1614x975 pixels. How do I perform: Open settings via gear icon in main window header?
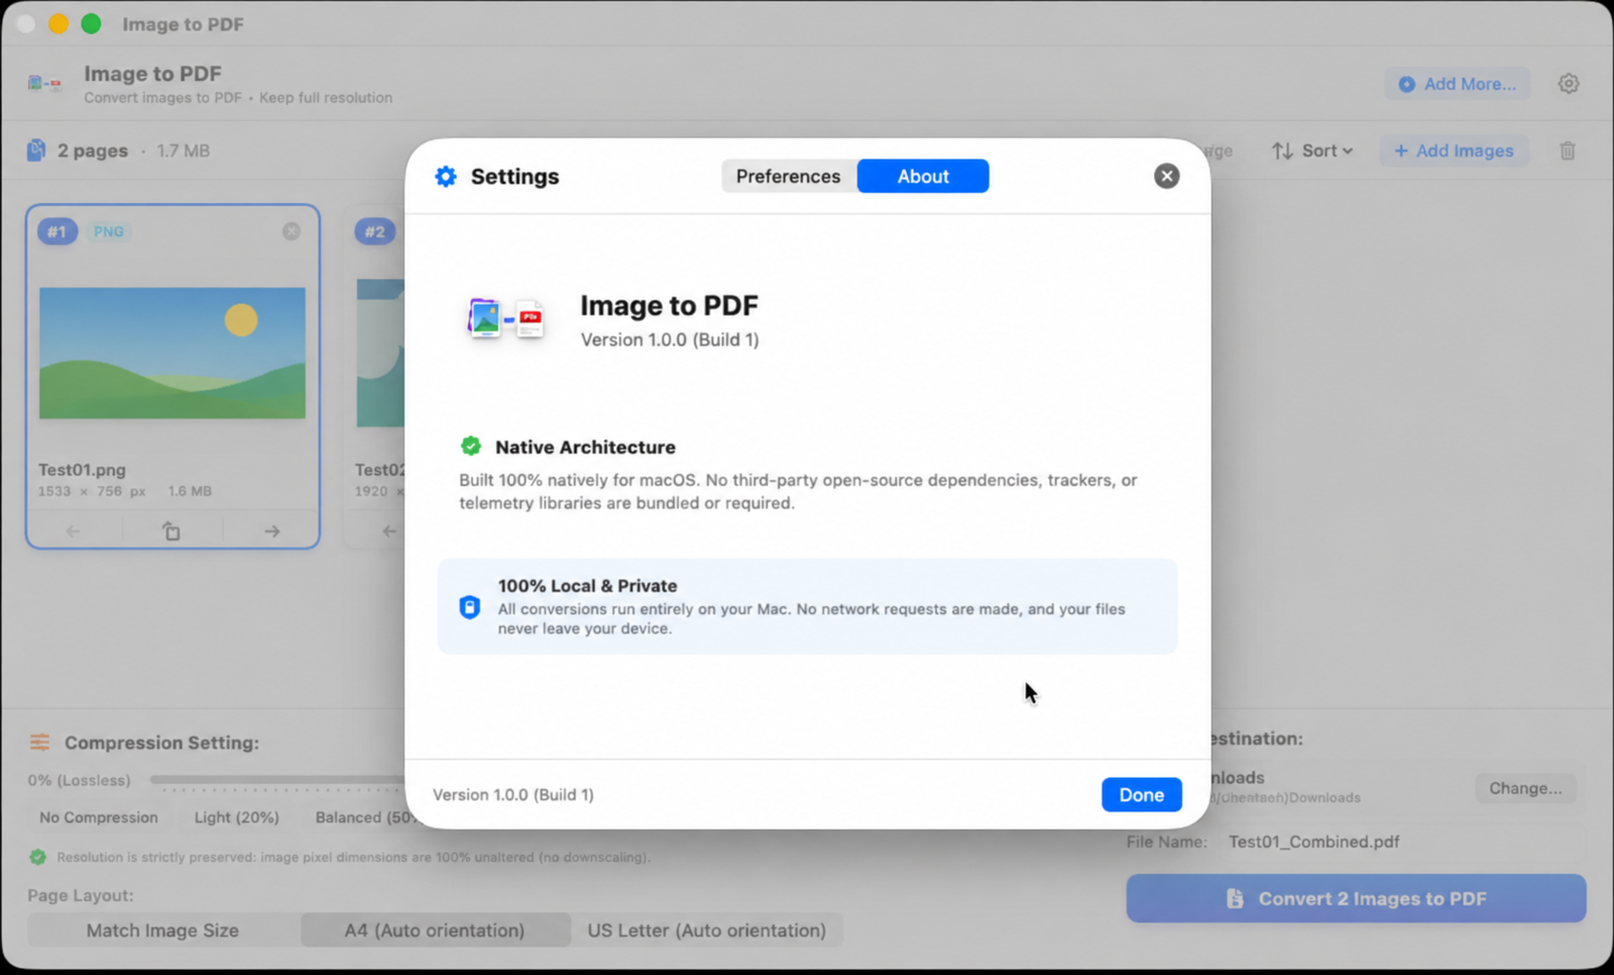pyautogui.click(x=1568, y=84)
